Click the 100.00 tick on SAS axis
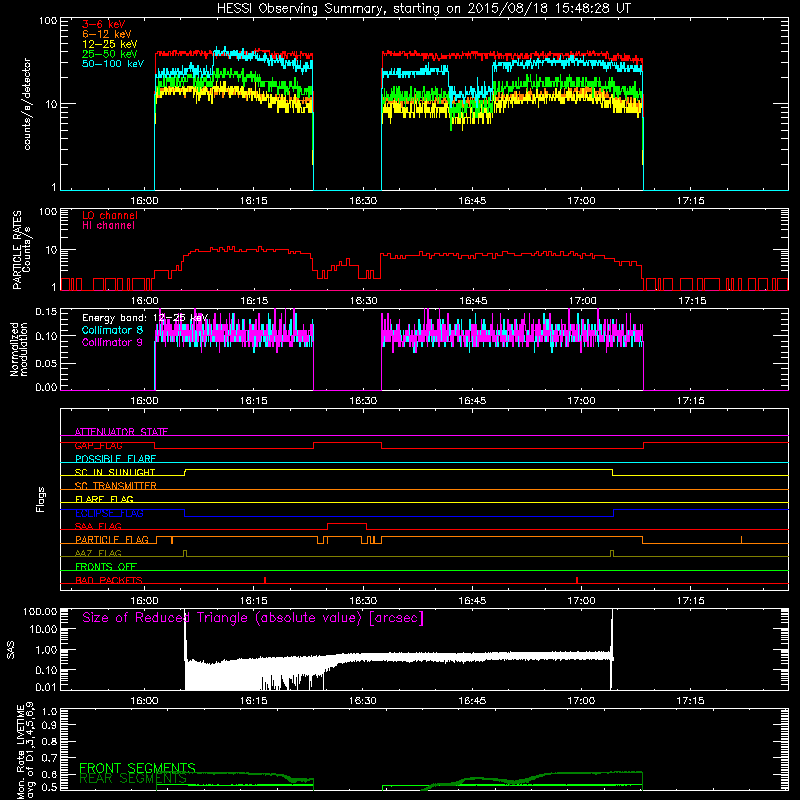The height and width of the screenshot is (800, 800). pos(40,611)
